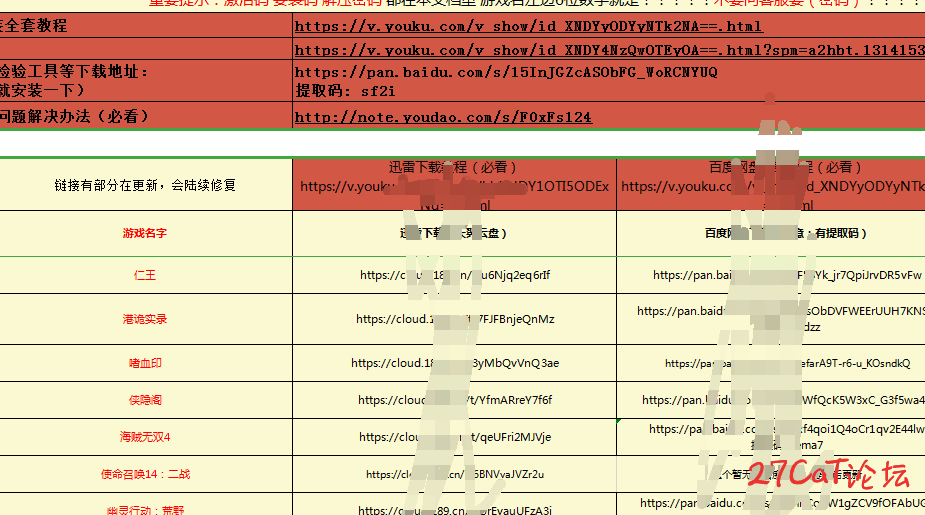Click the 使命召唤14 cloud link ending 5BNVvaJVZr2u

455,474
